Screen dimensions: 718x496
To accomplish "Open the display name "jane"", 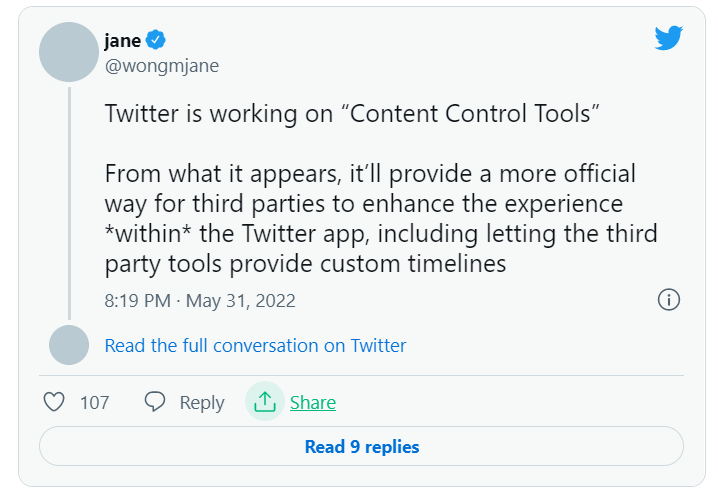I will 123,40.
